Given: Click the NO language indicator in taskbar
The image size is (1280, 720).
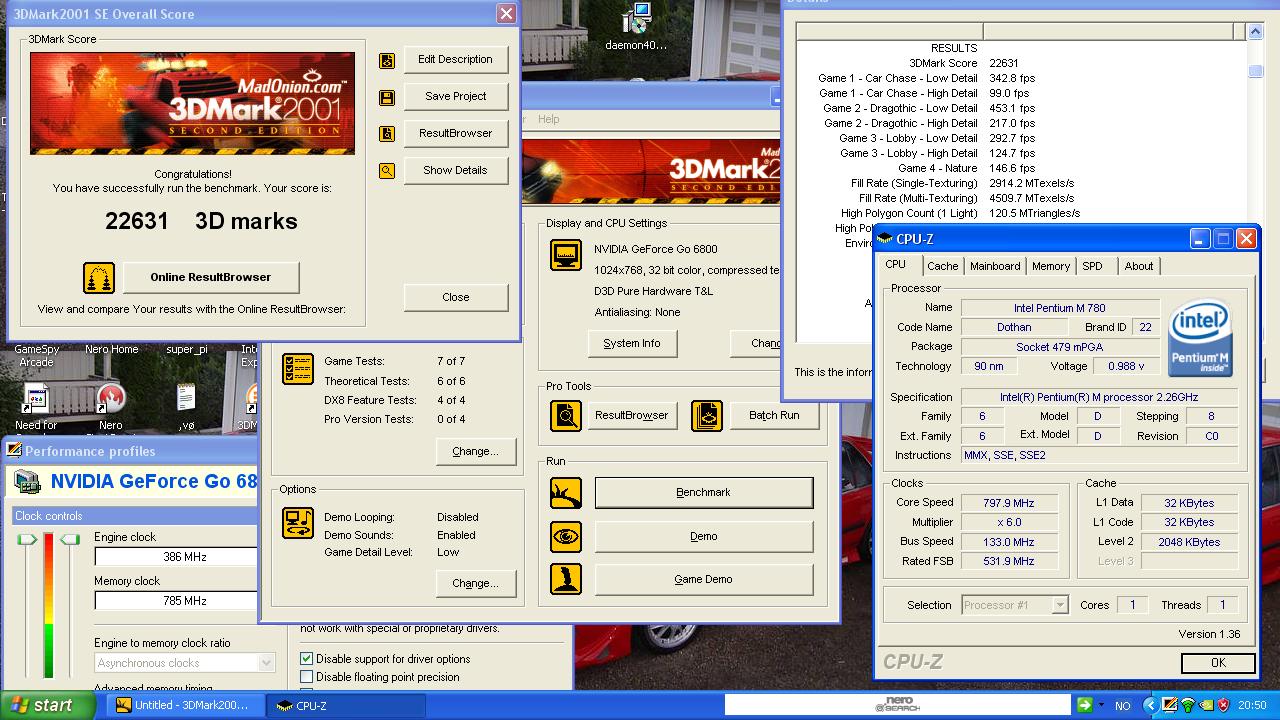Looking at the screenshot, I should [x=1123, y=706].
